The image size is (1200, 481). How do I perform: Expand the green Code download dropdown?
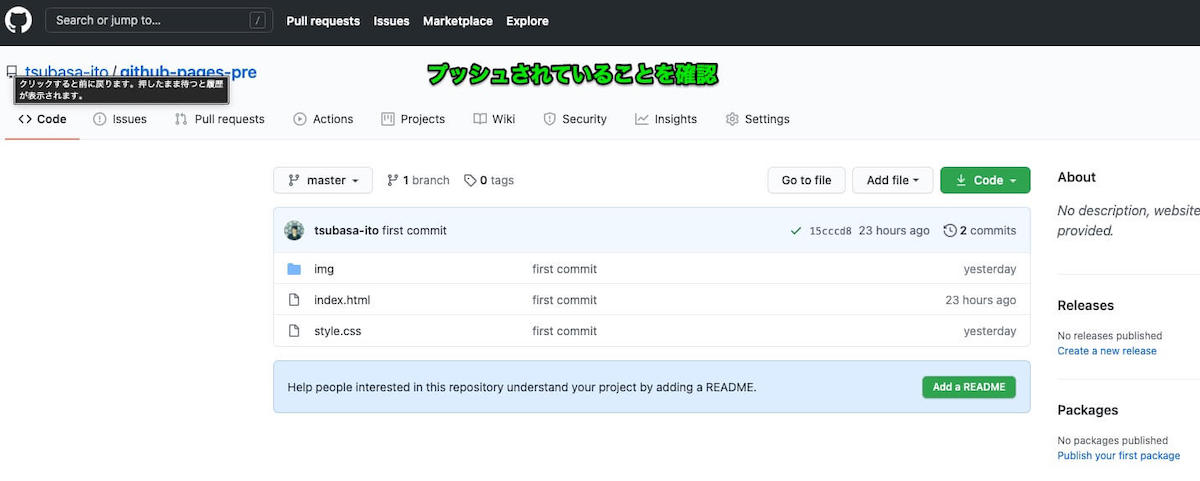pos(985,180)
